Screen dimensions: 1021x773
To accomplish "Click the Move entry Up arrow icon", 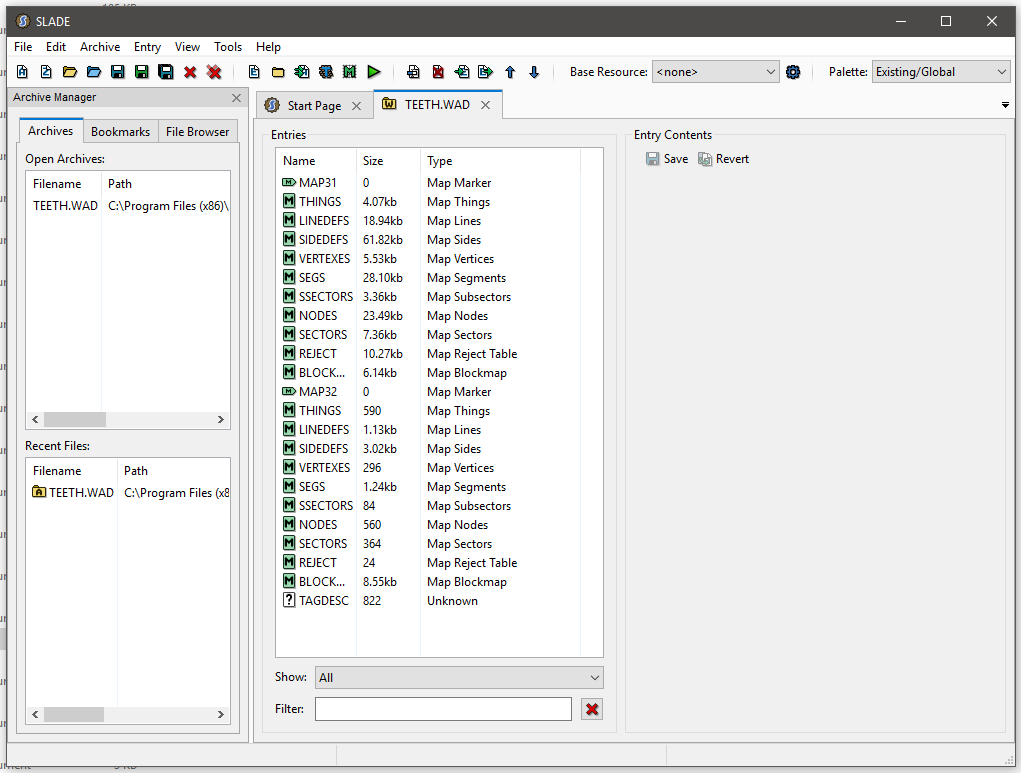I will tap(510, 72).
